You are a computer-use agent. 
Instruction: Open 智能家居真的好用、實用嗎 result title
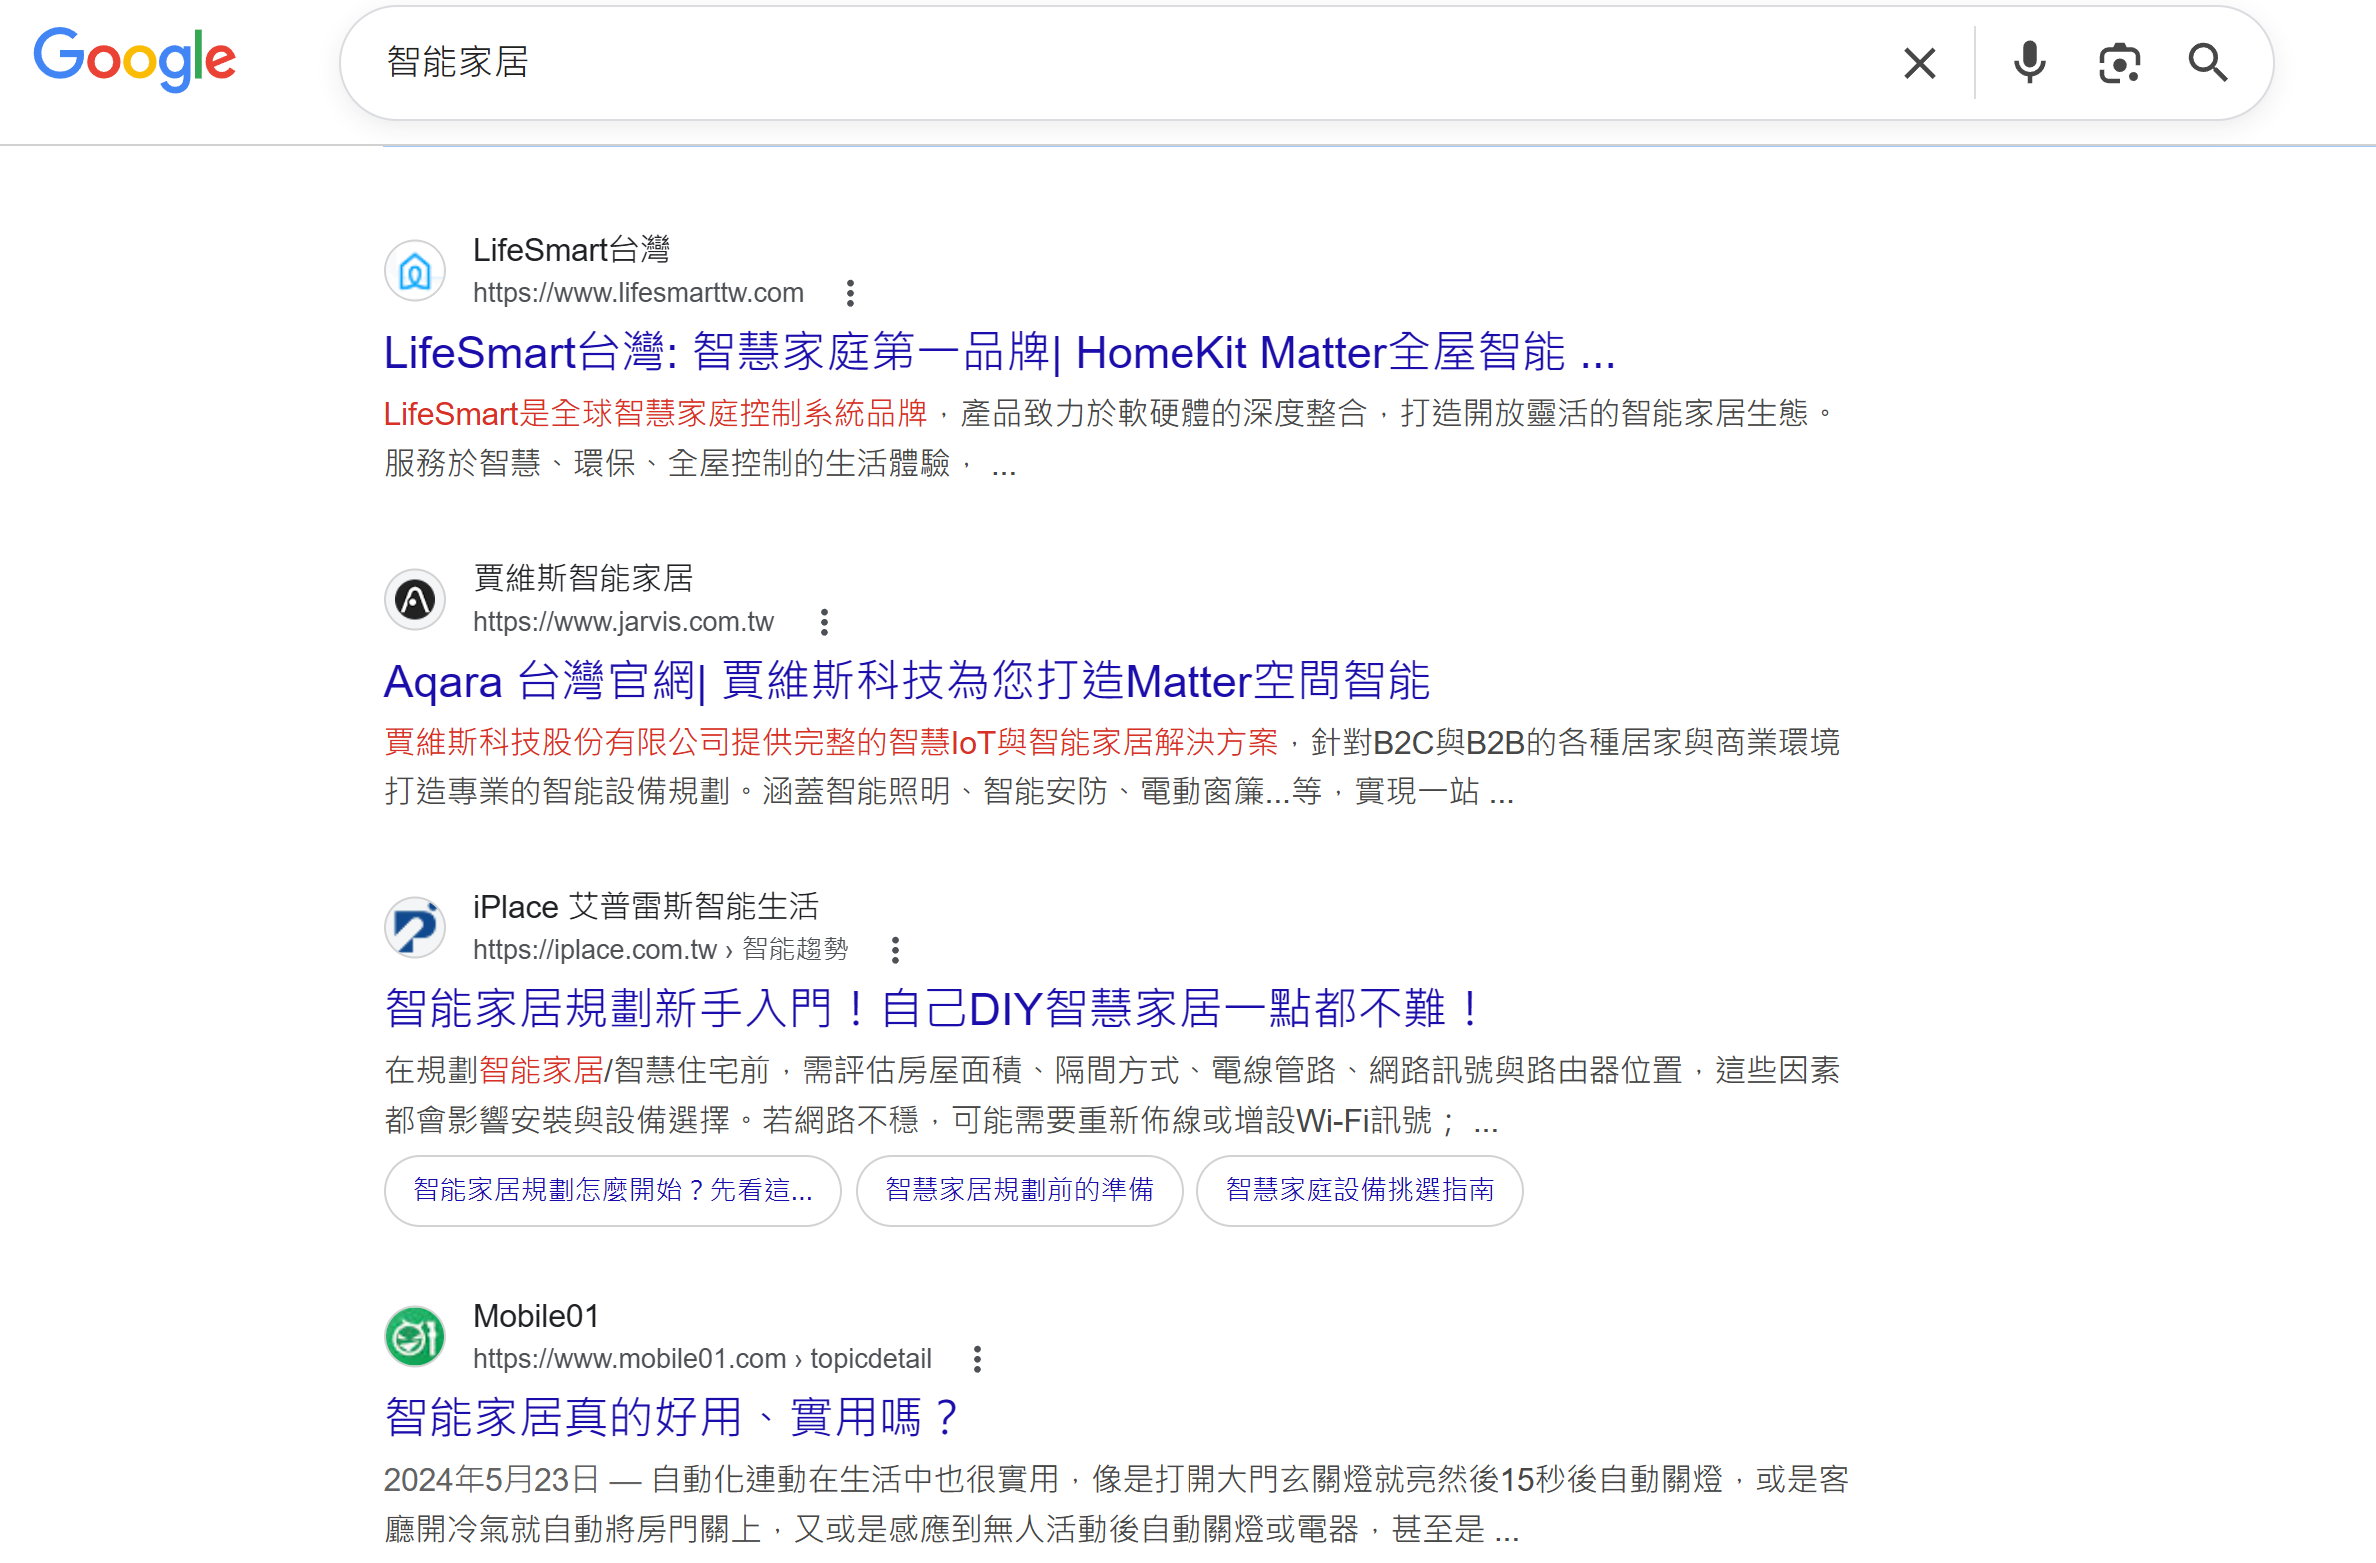coord(672,1417)
